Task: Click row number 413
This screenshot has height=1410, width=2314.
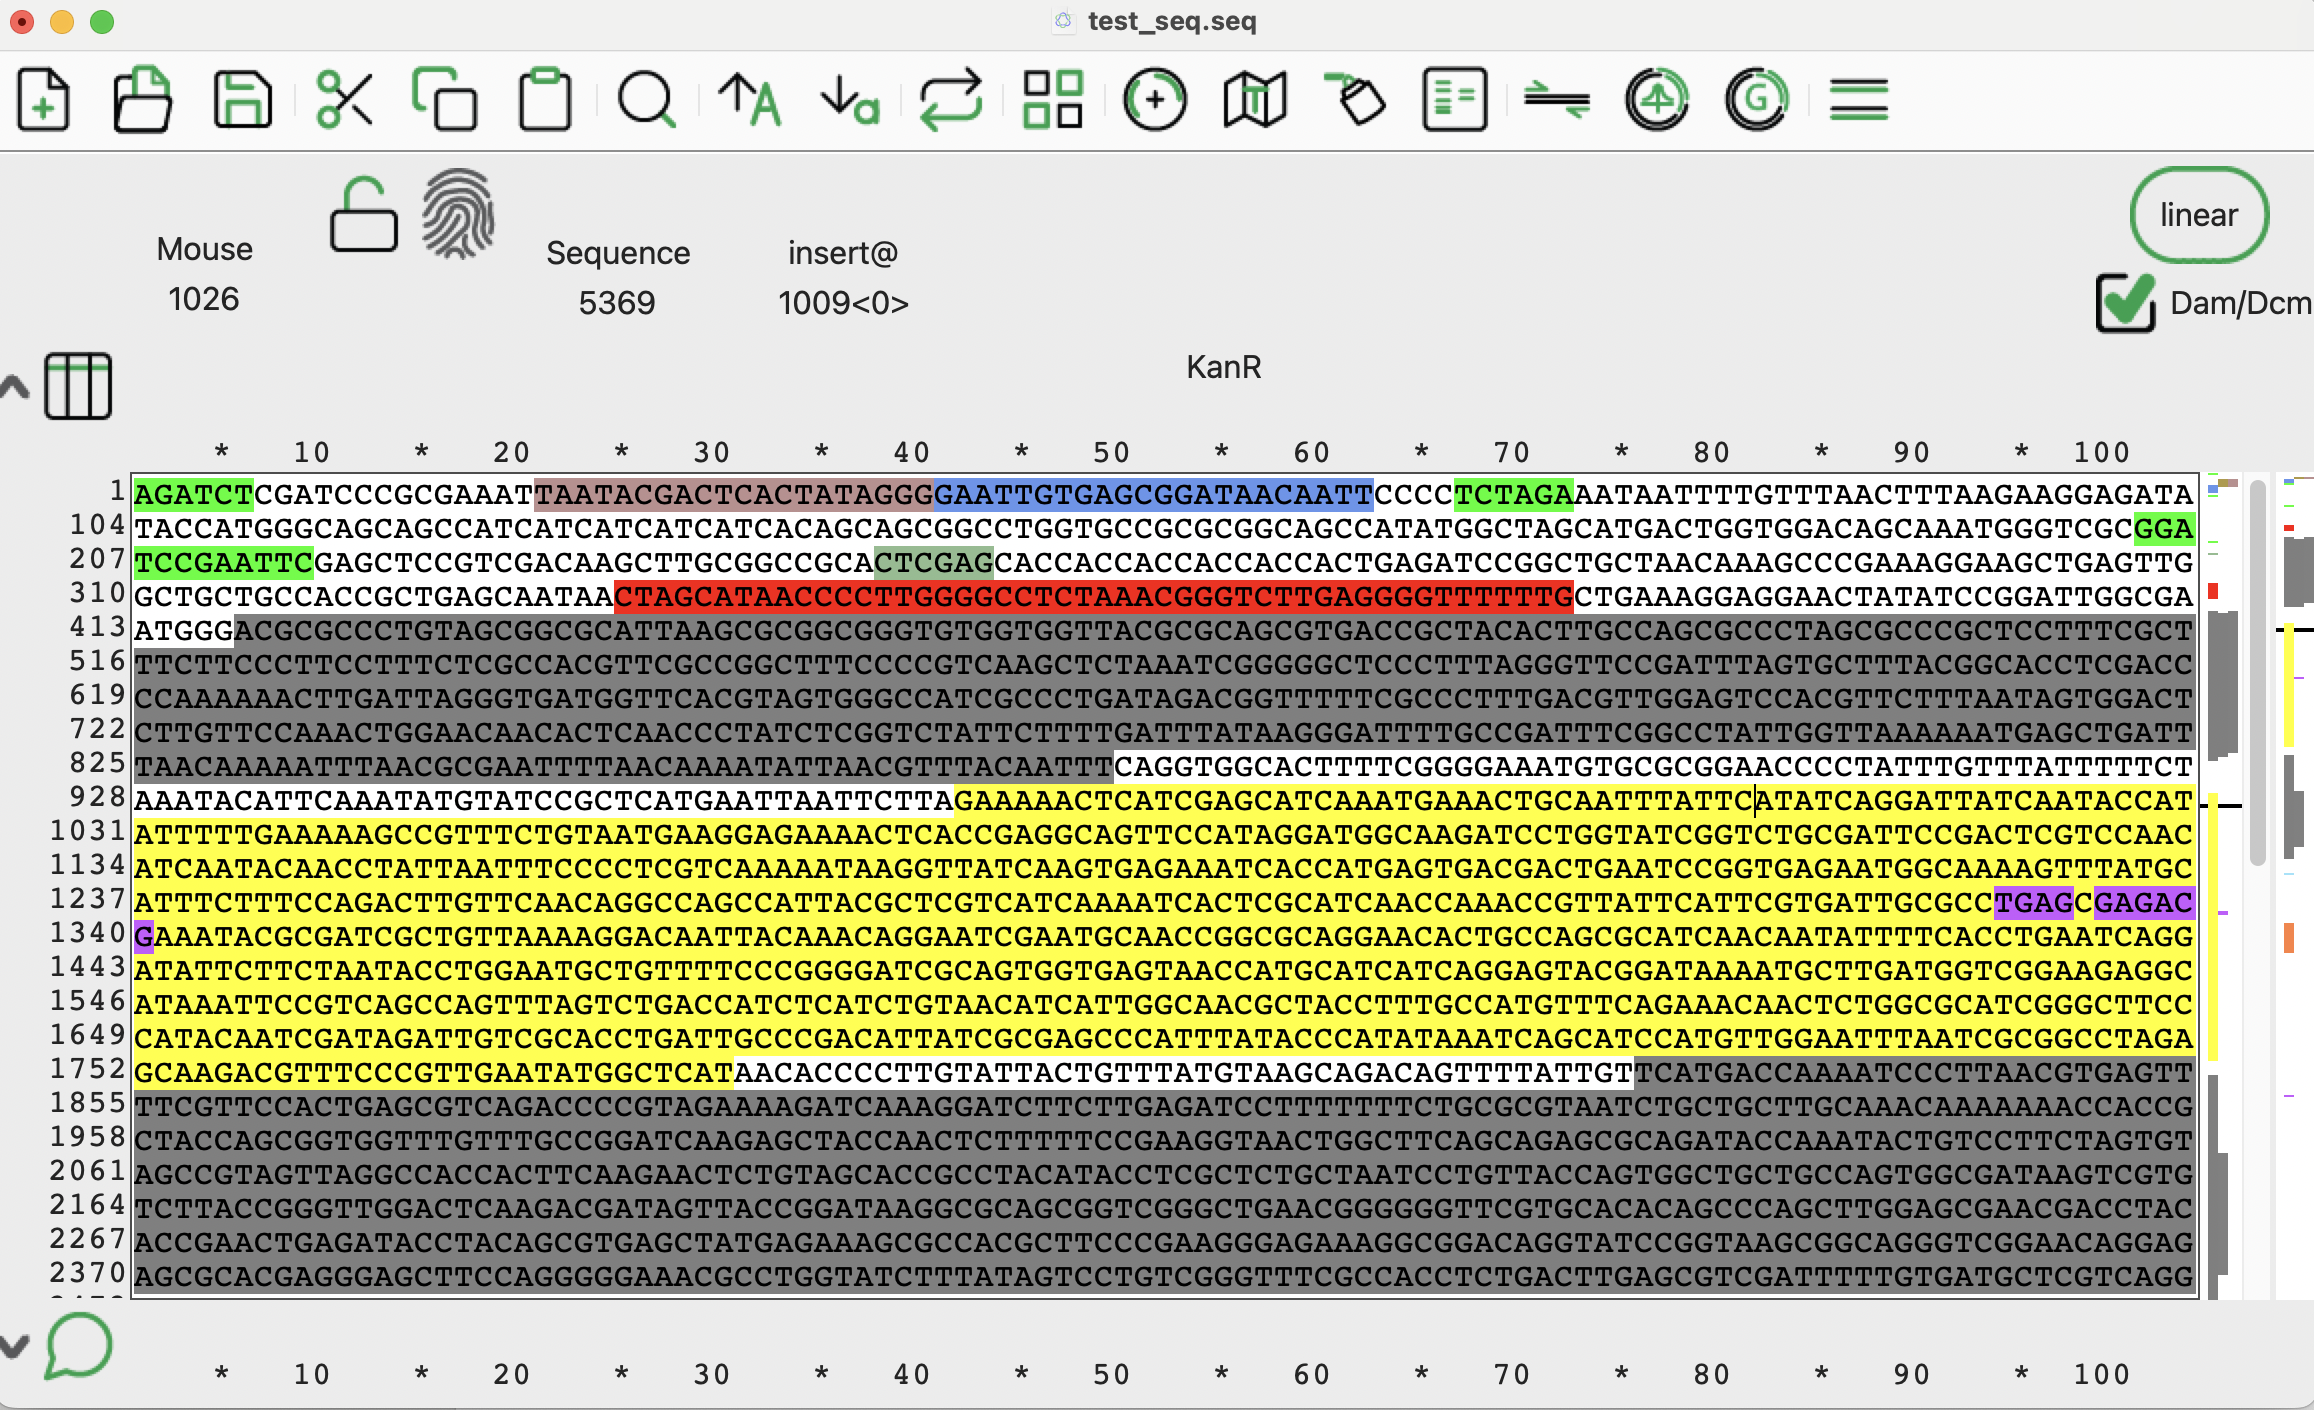Action: point(97,627)
